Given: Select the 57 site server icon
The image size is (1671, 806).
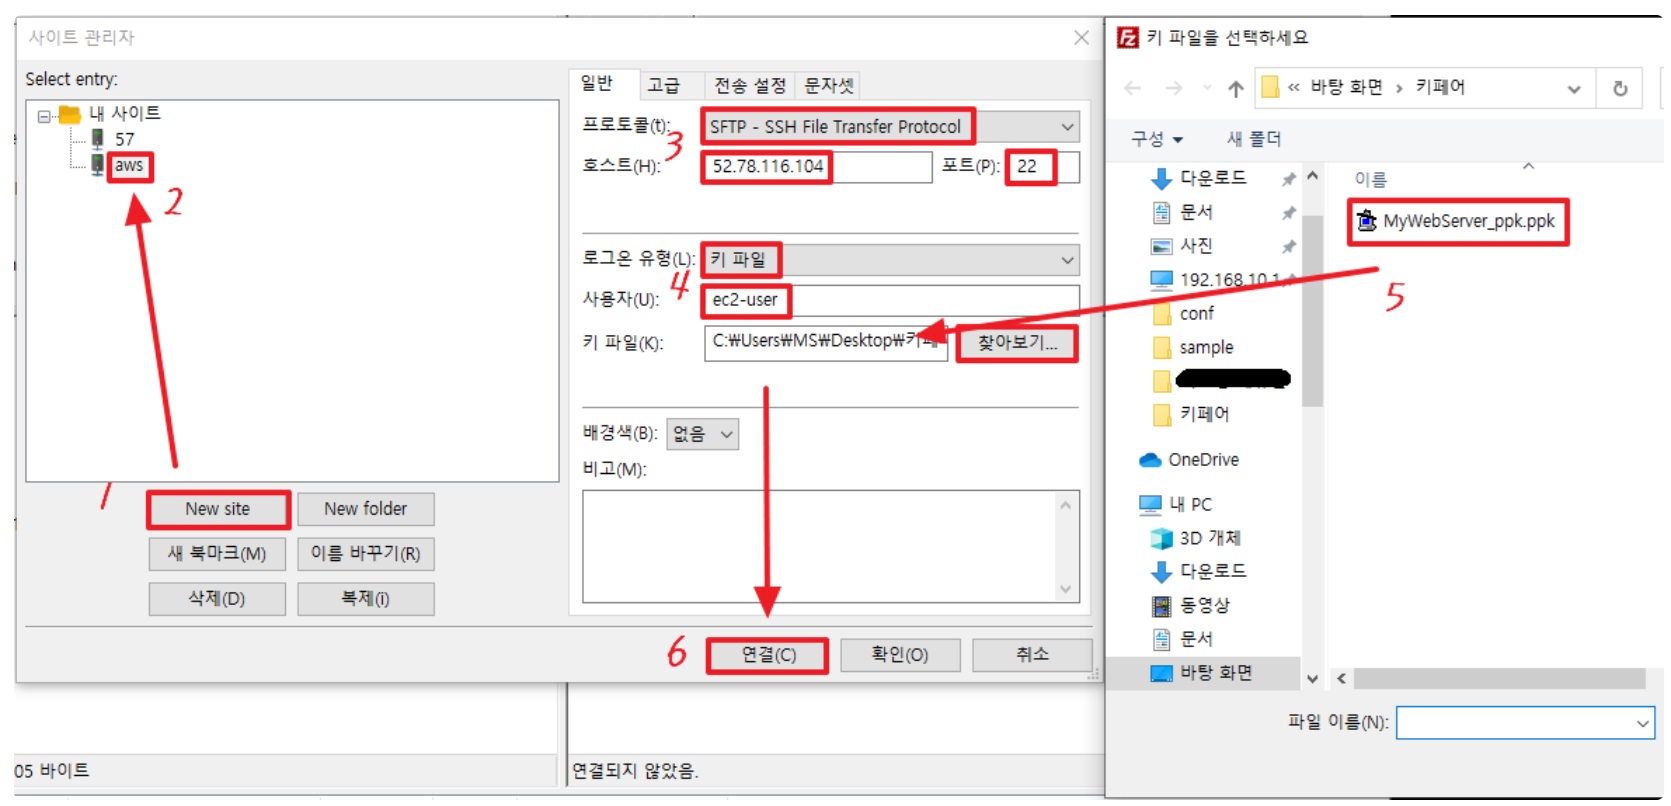Looking at the screenshot, I should 98,139.
